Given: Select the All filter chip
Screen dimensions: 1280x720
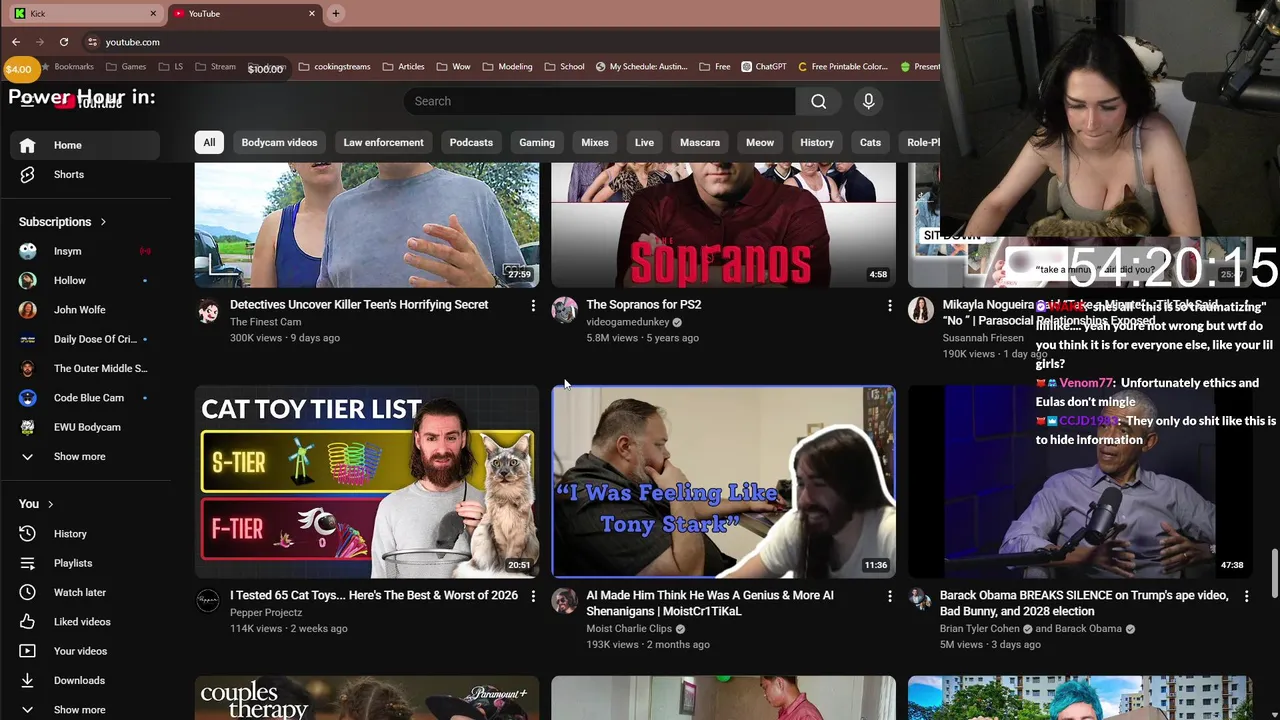Looking at the screenshot, I should click(209, 142).
